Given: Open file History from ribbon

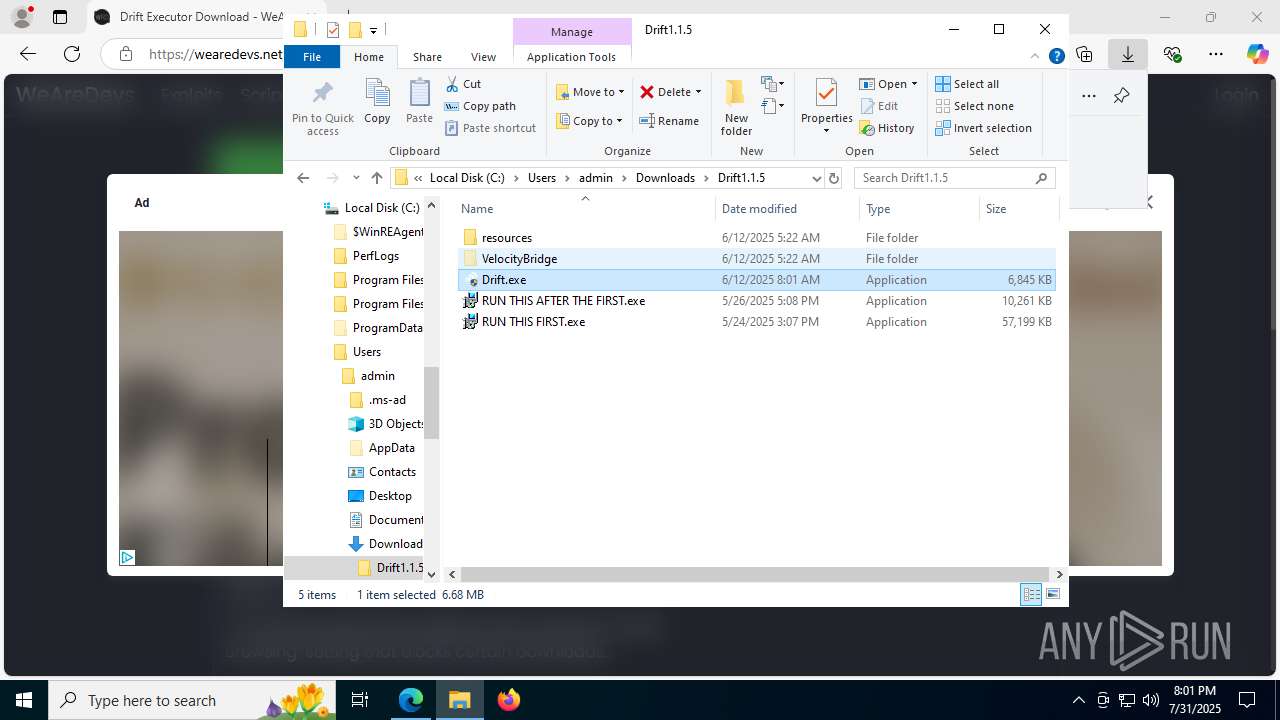Looking at the screenshot, I should click(887, 128).
